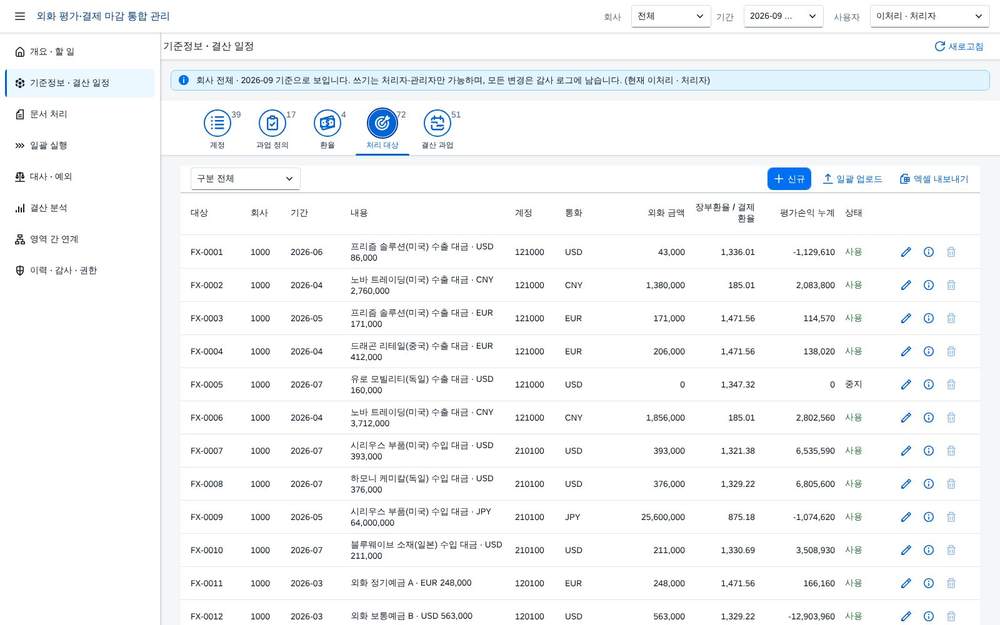The width and height of the screenshot is (1000, 625).
Task: Edit row FX-0007 with pencil icon
Action: (906, 451)
